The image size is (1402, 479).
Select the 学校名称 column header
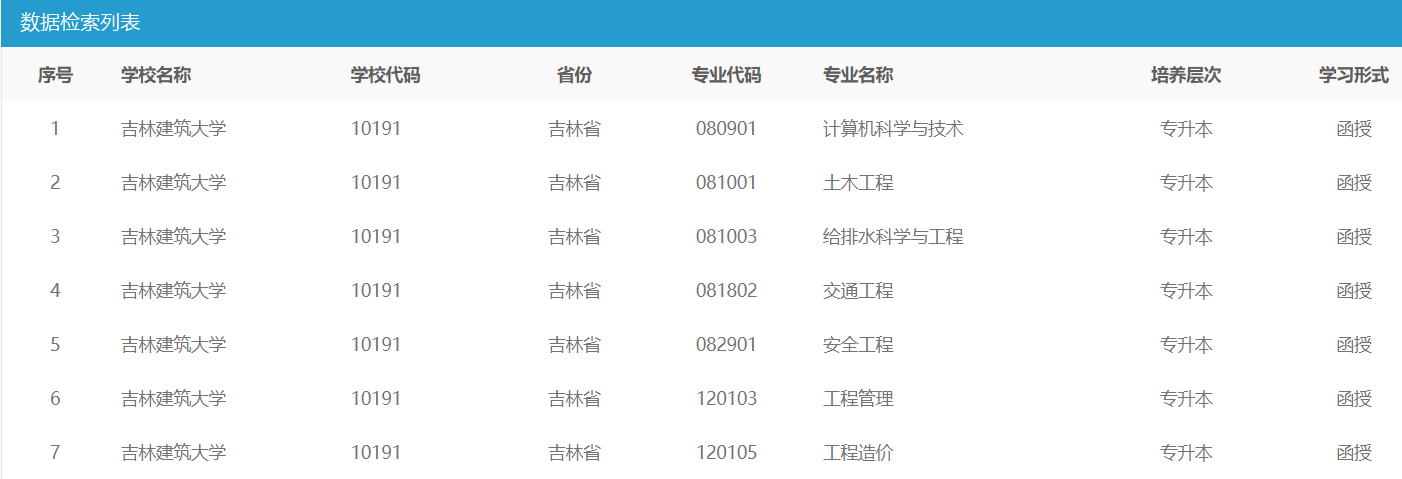click(156, 75)
